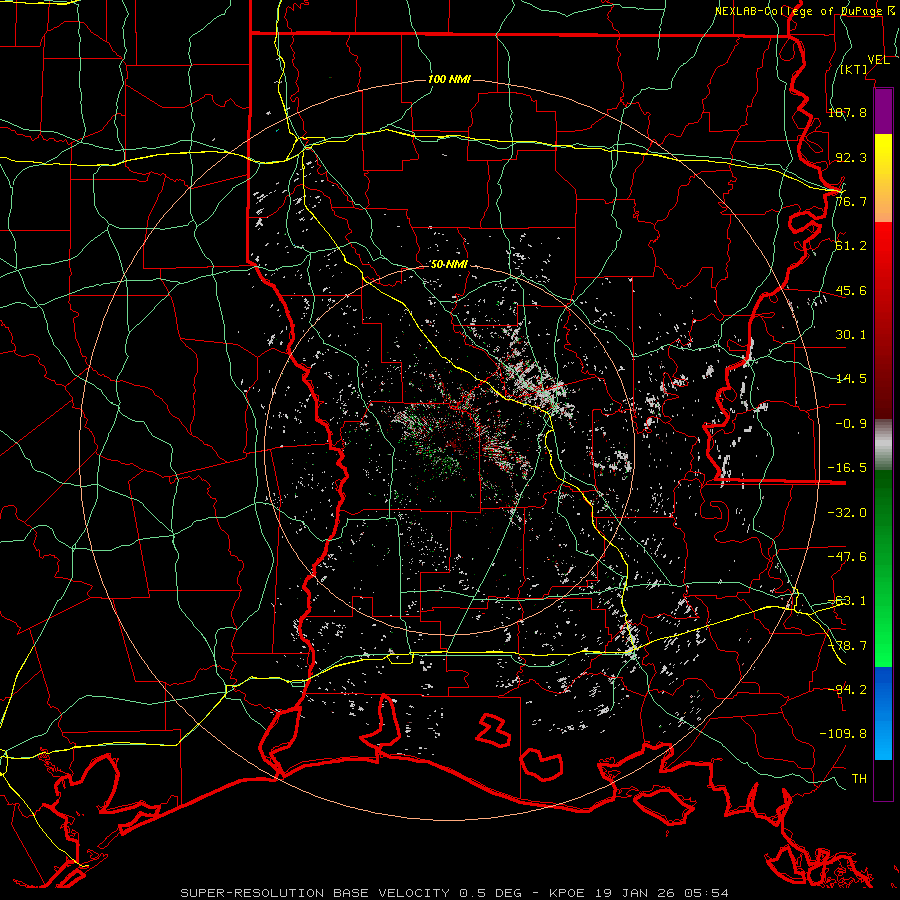
Task: Click the 92.3 value on velocity scale
Action: 851,157
